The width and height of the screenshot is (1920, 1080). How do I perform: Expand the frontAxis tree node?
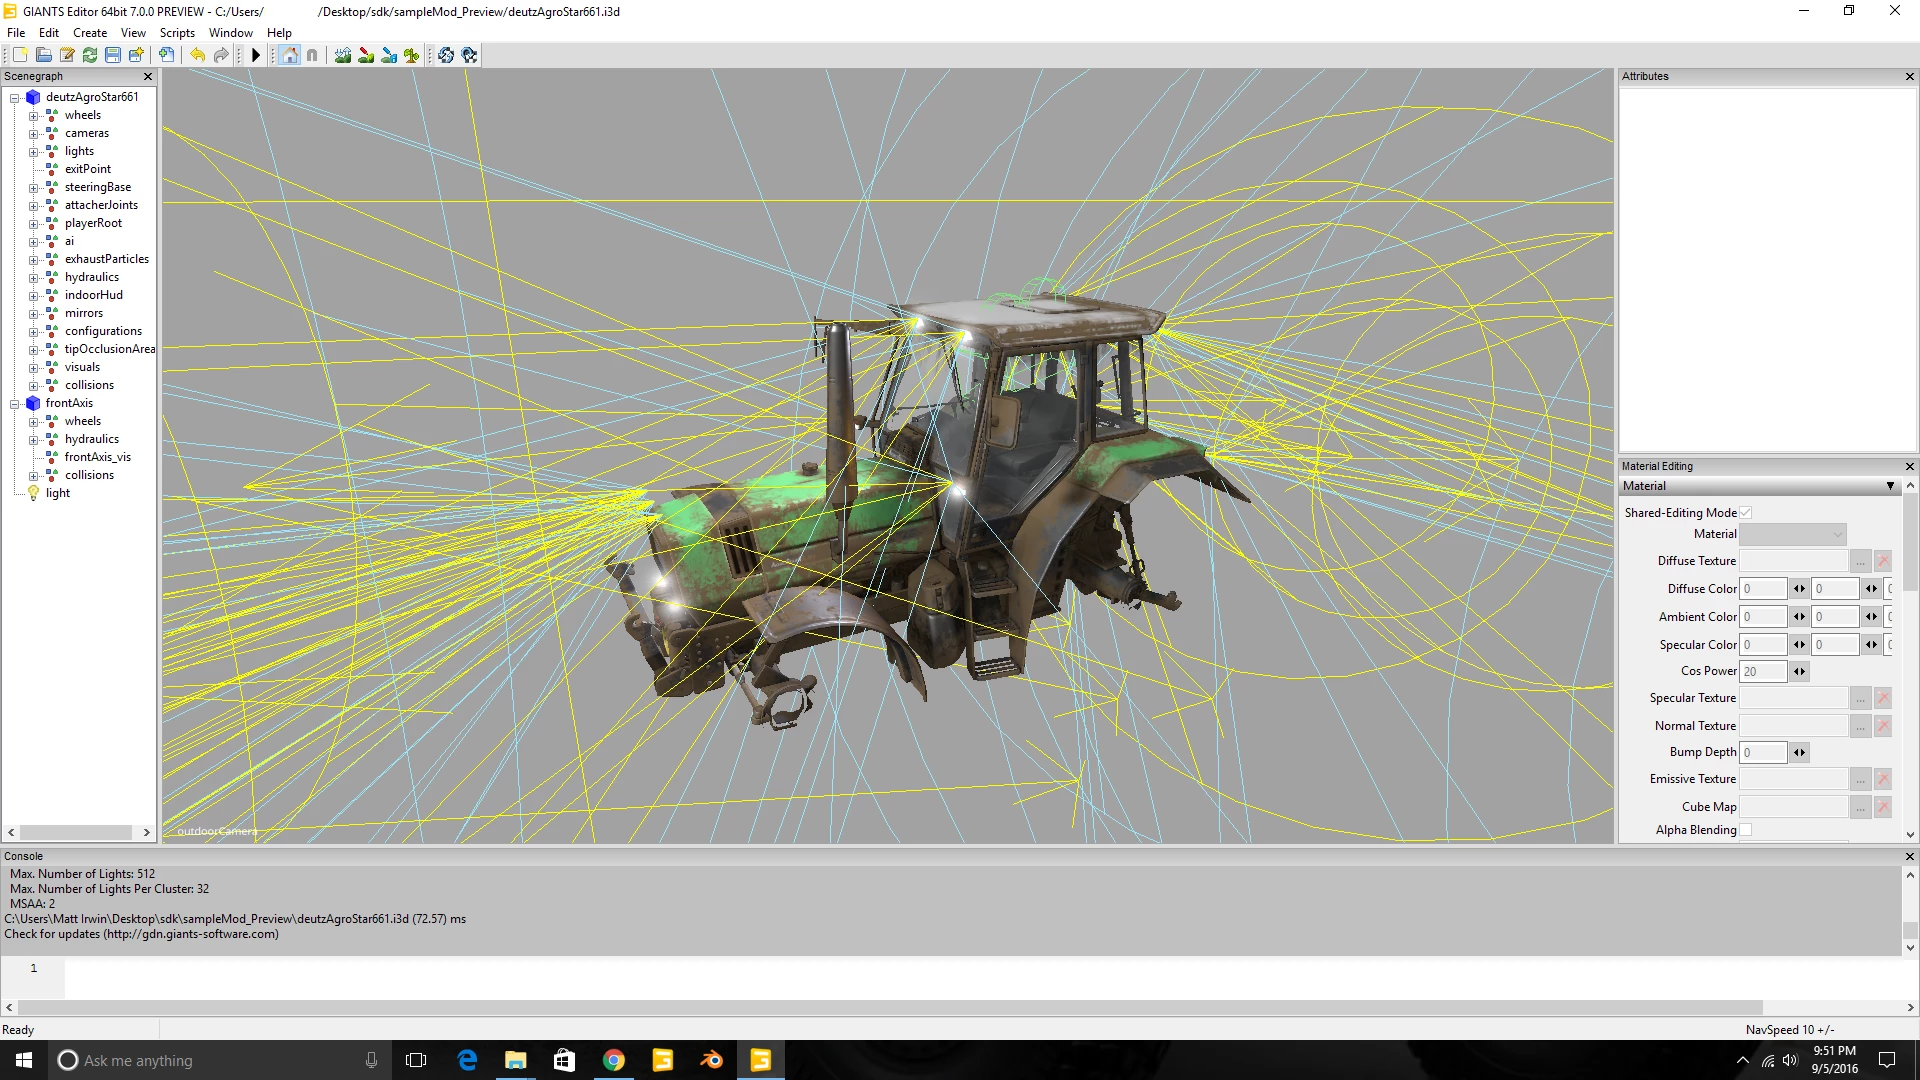[x=15, y=402]
